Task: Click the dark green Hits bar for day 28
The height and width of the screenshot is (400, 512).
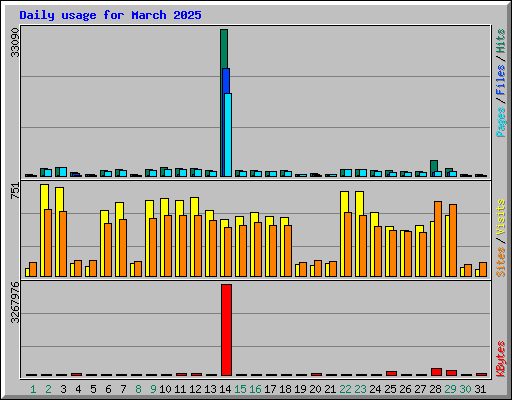Action: coord(434,166)
